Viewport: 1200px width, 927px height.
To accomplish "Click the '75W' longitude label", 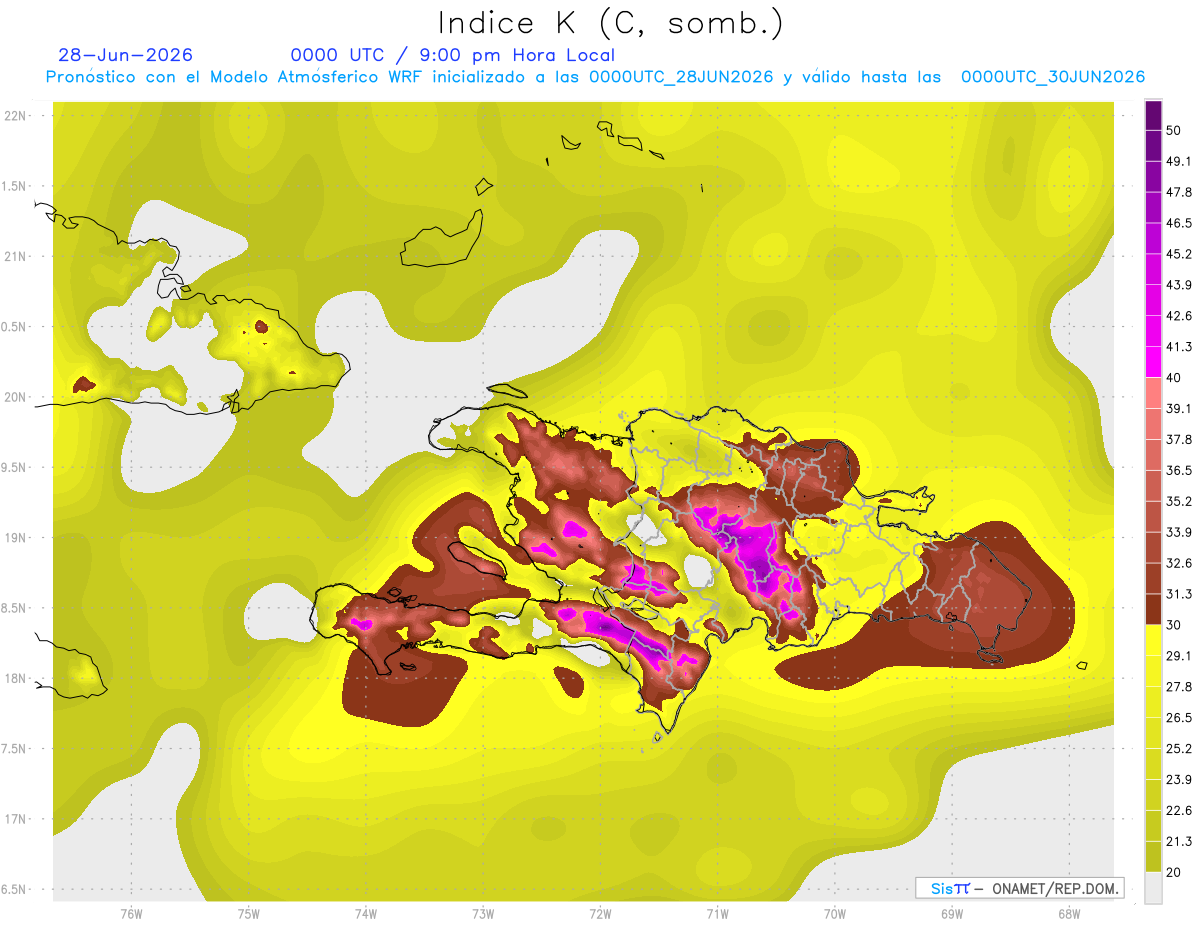I will (249, 913).
